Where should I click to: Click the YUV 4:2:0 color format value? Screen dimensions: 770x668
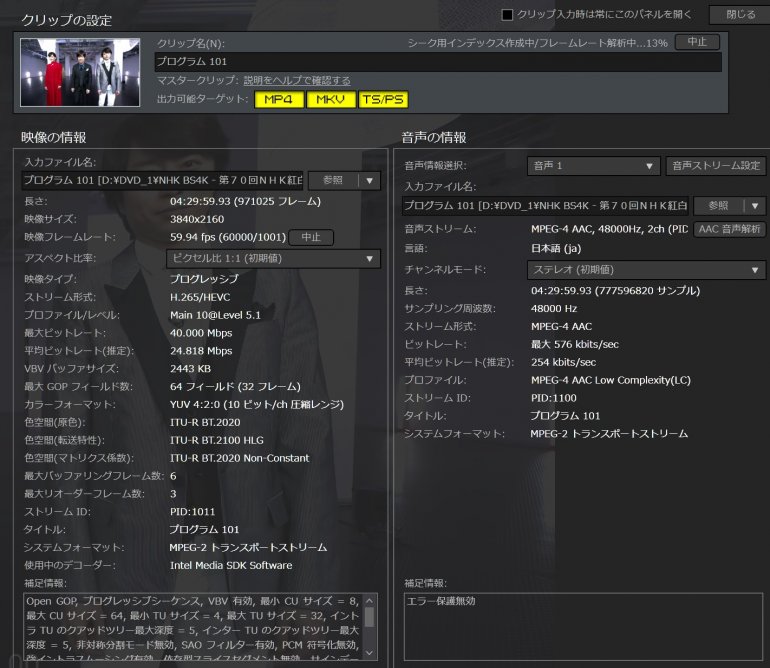pyautogui.click(x=257, y=405)
